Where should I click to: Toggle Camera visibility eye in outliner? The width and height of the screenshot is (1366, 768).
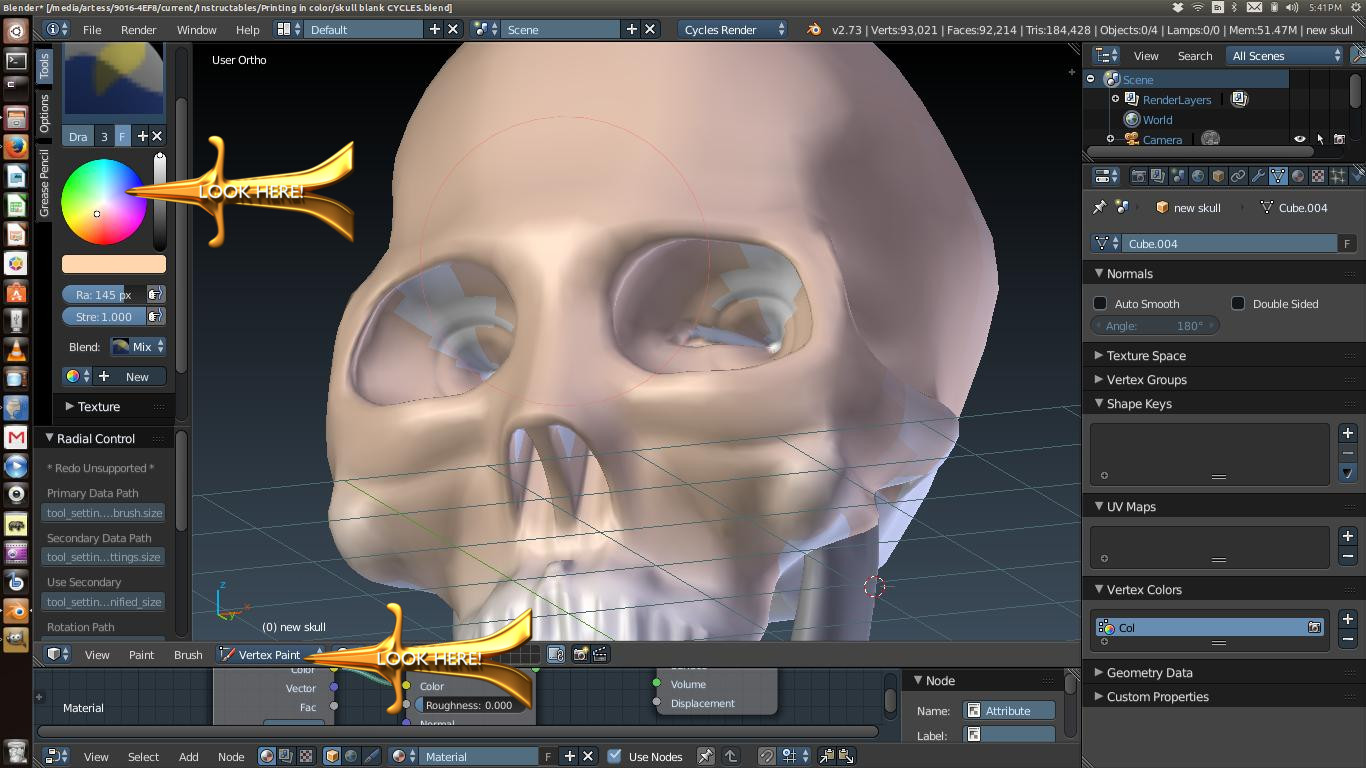1299,139
